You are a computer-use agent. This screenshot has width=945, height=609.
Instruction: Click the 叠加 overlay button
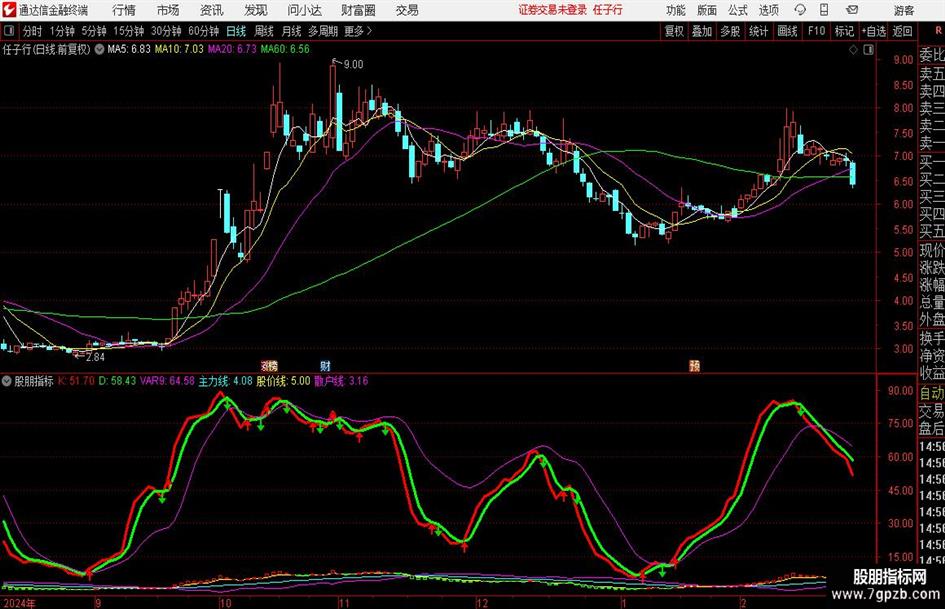[702, 31]
